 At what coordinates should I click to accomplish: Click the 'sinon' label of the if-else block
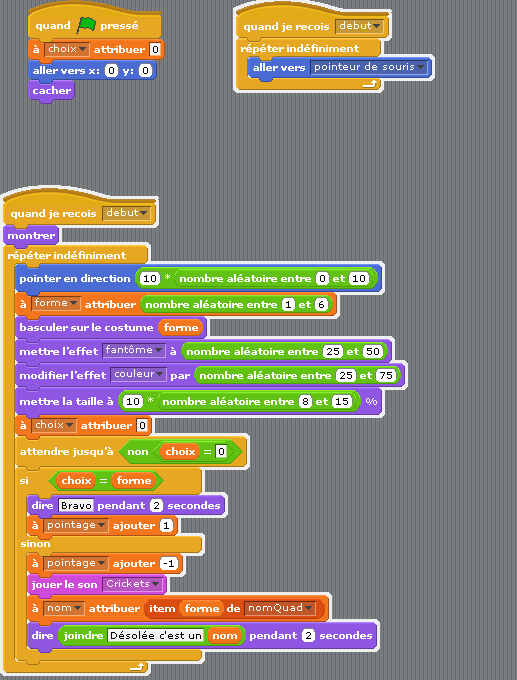[x=35, y=544]
